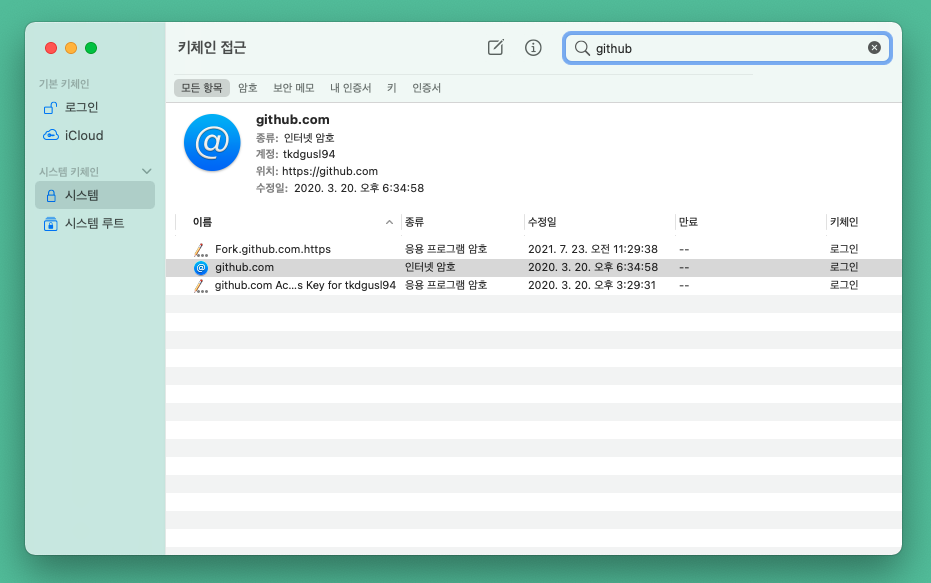The height and width of the screenshot is (583, 931).
Task: Click the 인터넷 암호 type cell in the list
Action: point(430,267)
